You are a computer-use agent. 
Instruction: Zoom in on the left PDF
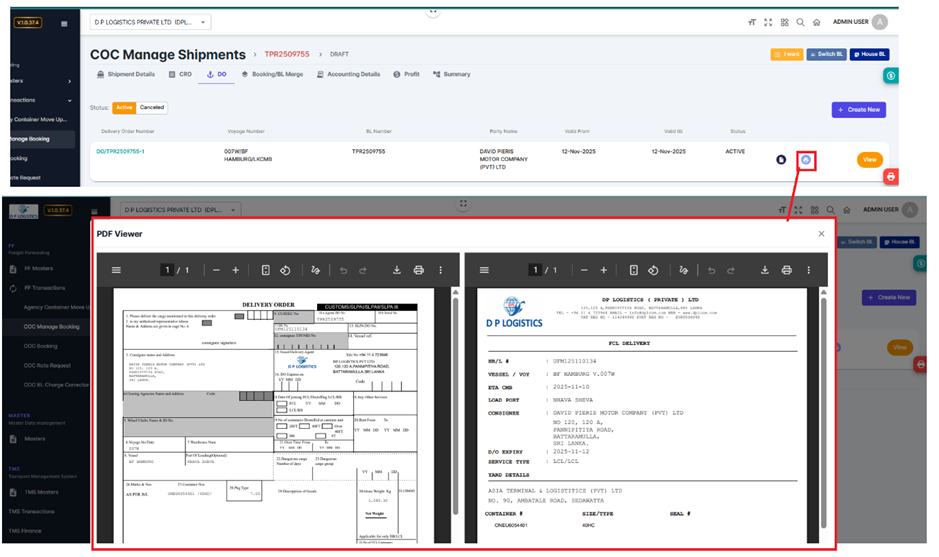coord(236,270)
